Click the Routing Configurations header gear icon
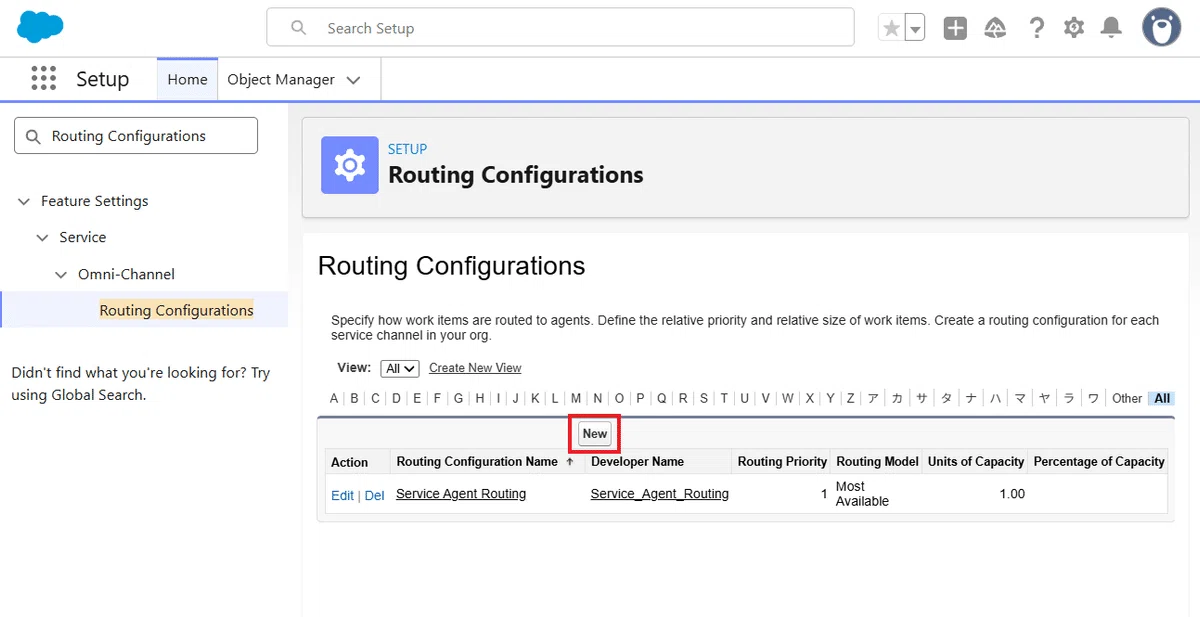1200x617 pixels. (x=350, y=165)
